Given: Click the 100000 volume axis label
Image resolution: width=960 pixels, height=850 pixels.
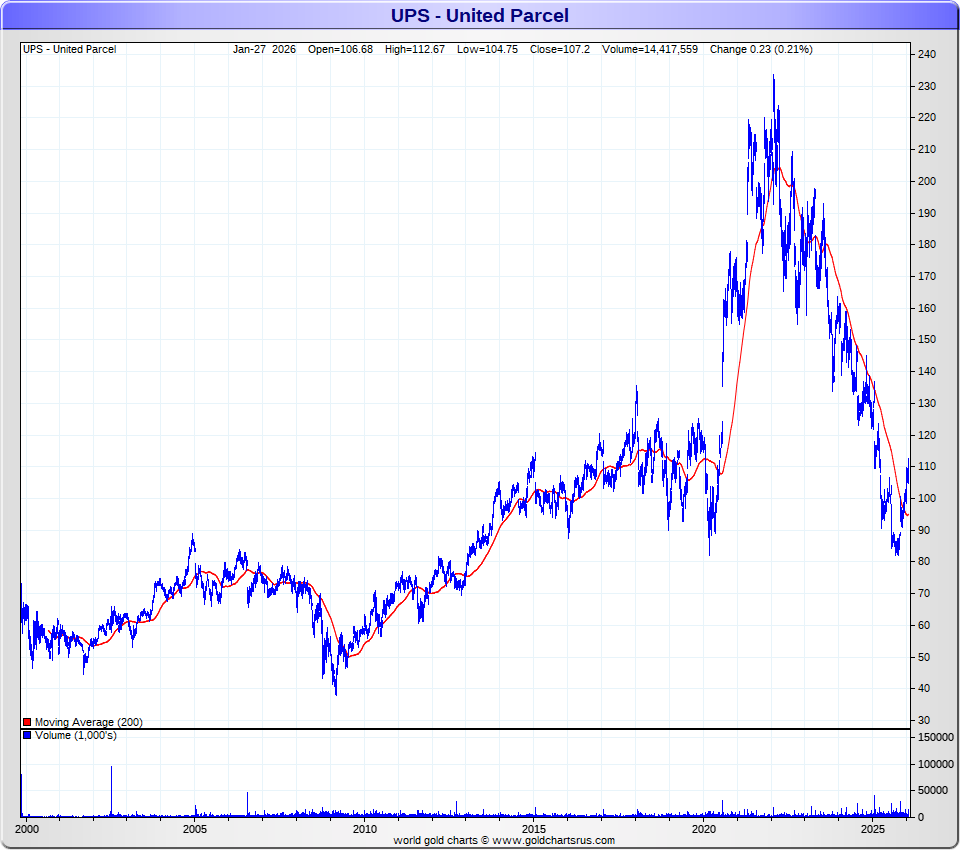Looking at the screenshot, I should [x=936, y=764].
